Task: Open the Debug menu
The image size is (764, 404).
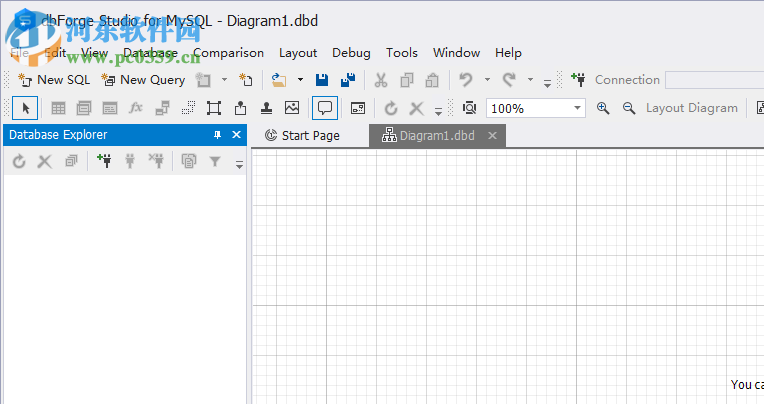Action: 351,53
